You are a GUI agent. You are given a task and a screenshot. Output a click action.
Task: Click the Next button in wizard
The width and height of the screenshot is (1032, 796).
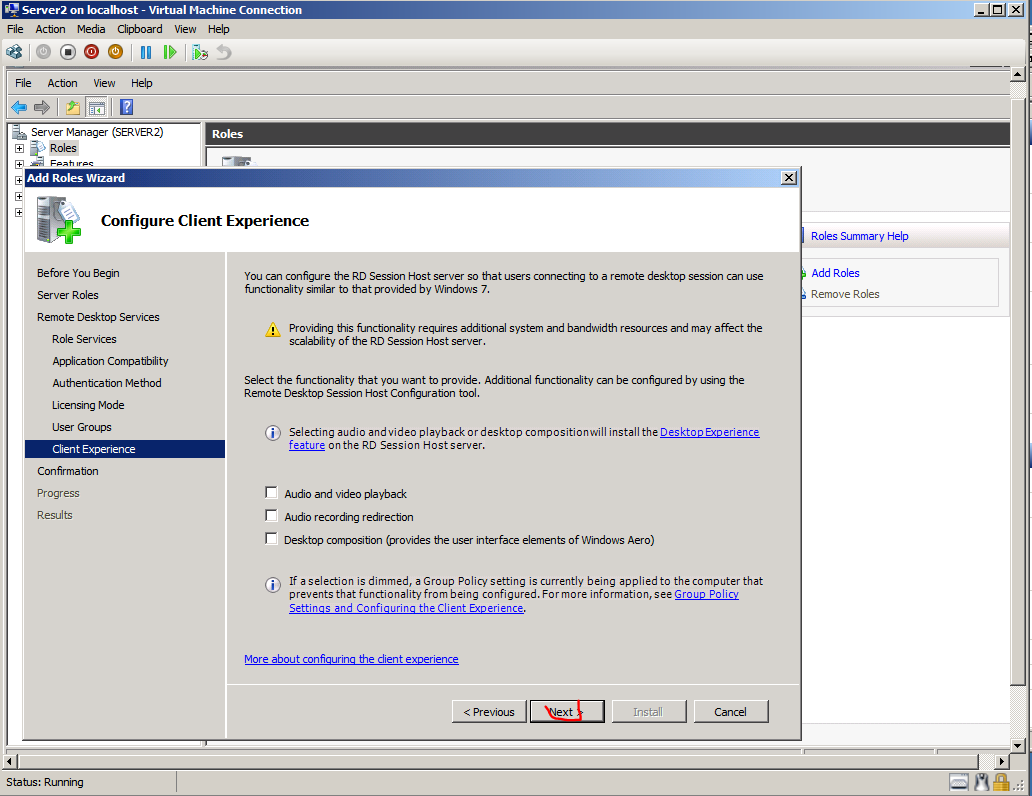(x=567, y=712)
